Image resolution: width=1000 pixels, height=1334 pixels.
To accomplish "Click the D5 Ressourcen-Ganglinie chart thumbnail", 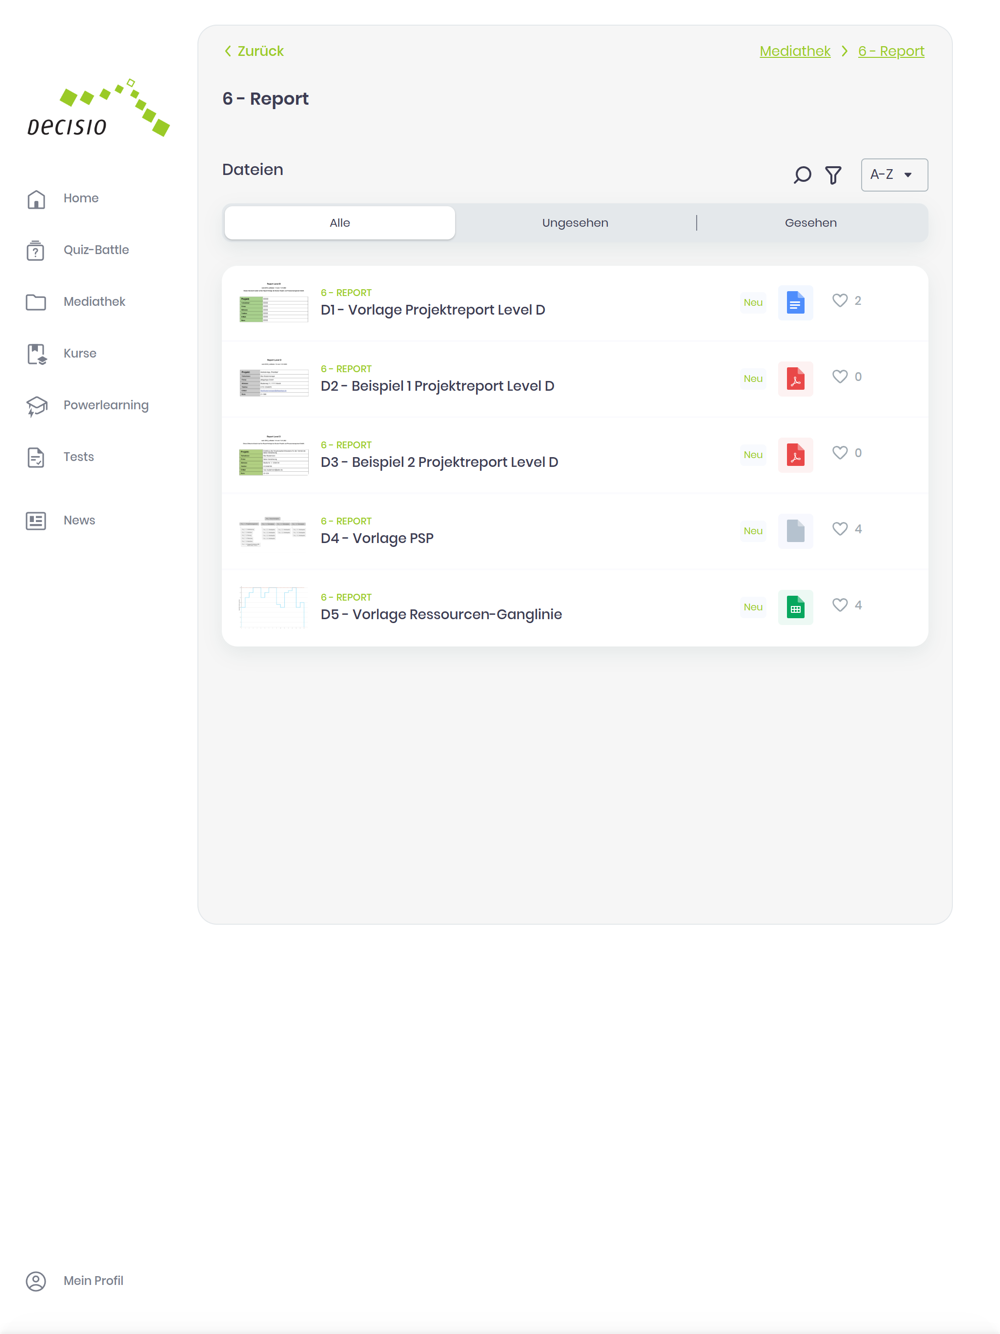I will [x=272, y=607].
